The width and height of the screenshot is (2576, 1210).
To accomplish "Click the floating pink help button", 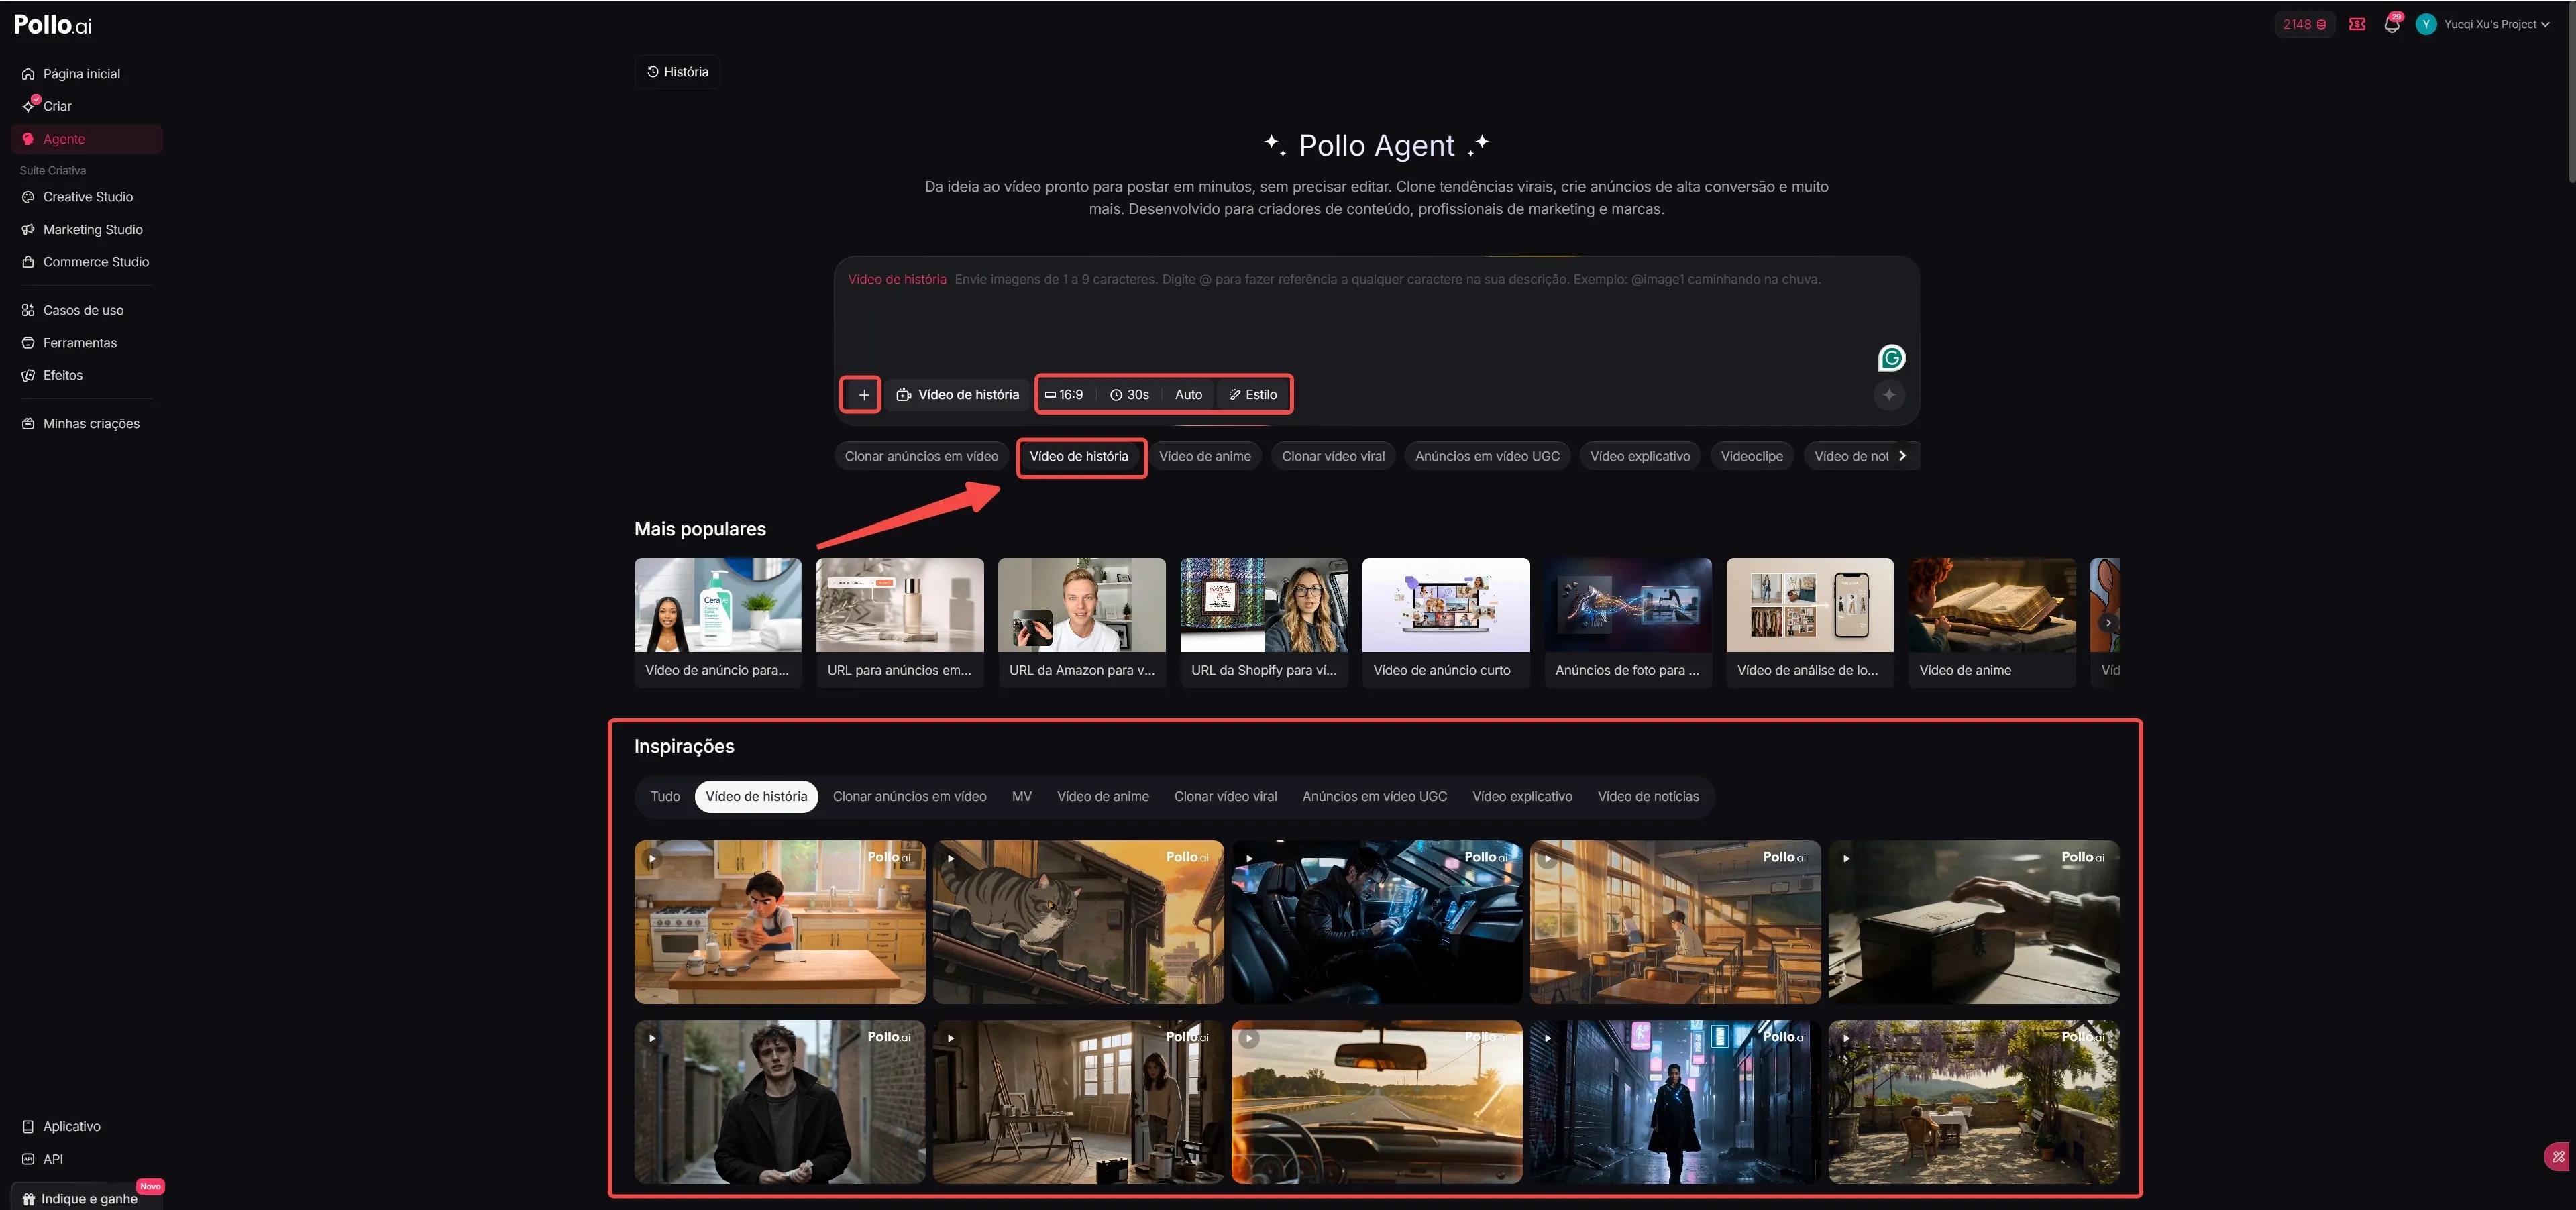I will pos(2559,1157).
